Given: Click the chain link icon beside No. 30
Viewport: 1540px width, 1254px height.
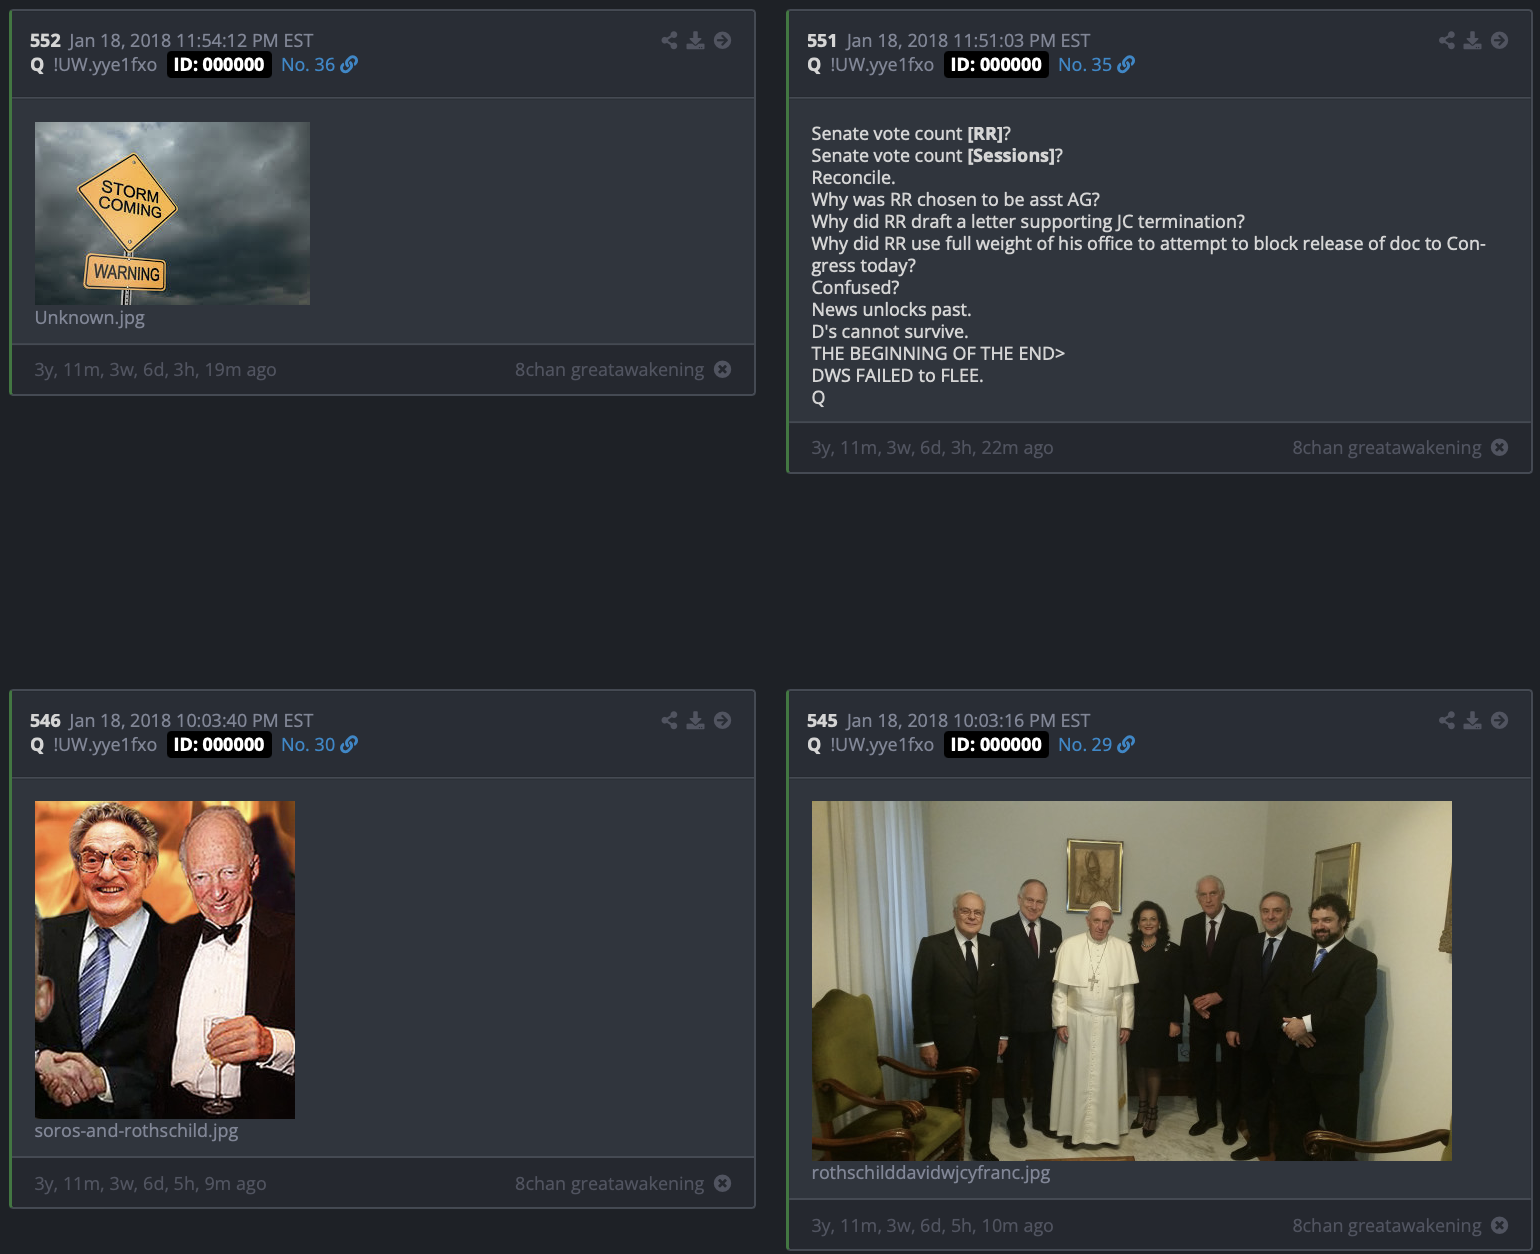Looking at the screenshot, I should [349, 744].
